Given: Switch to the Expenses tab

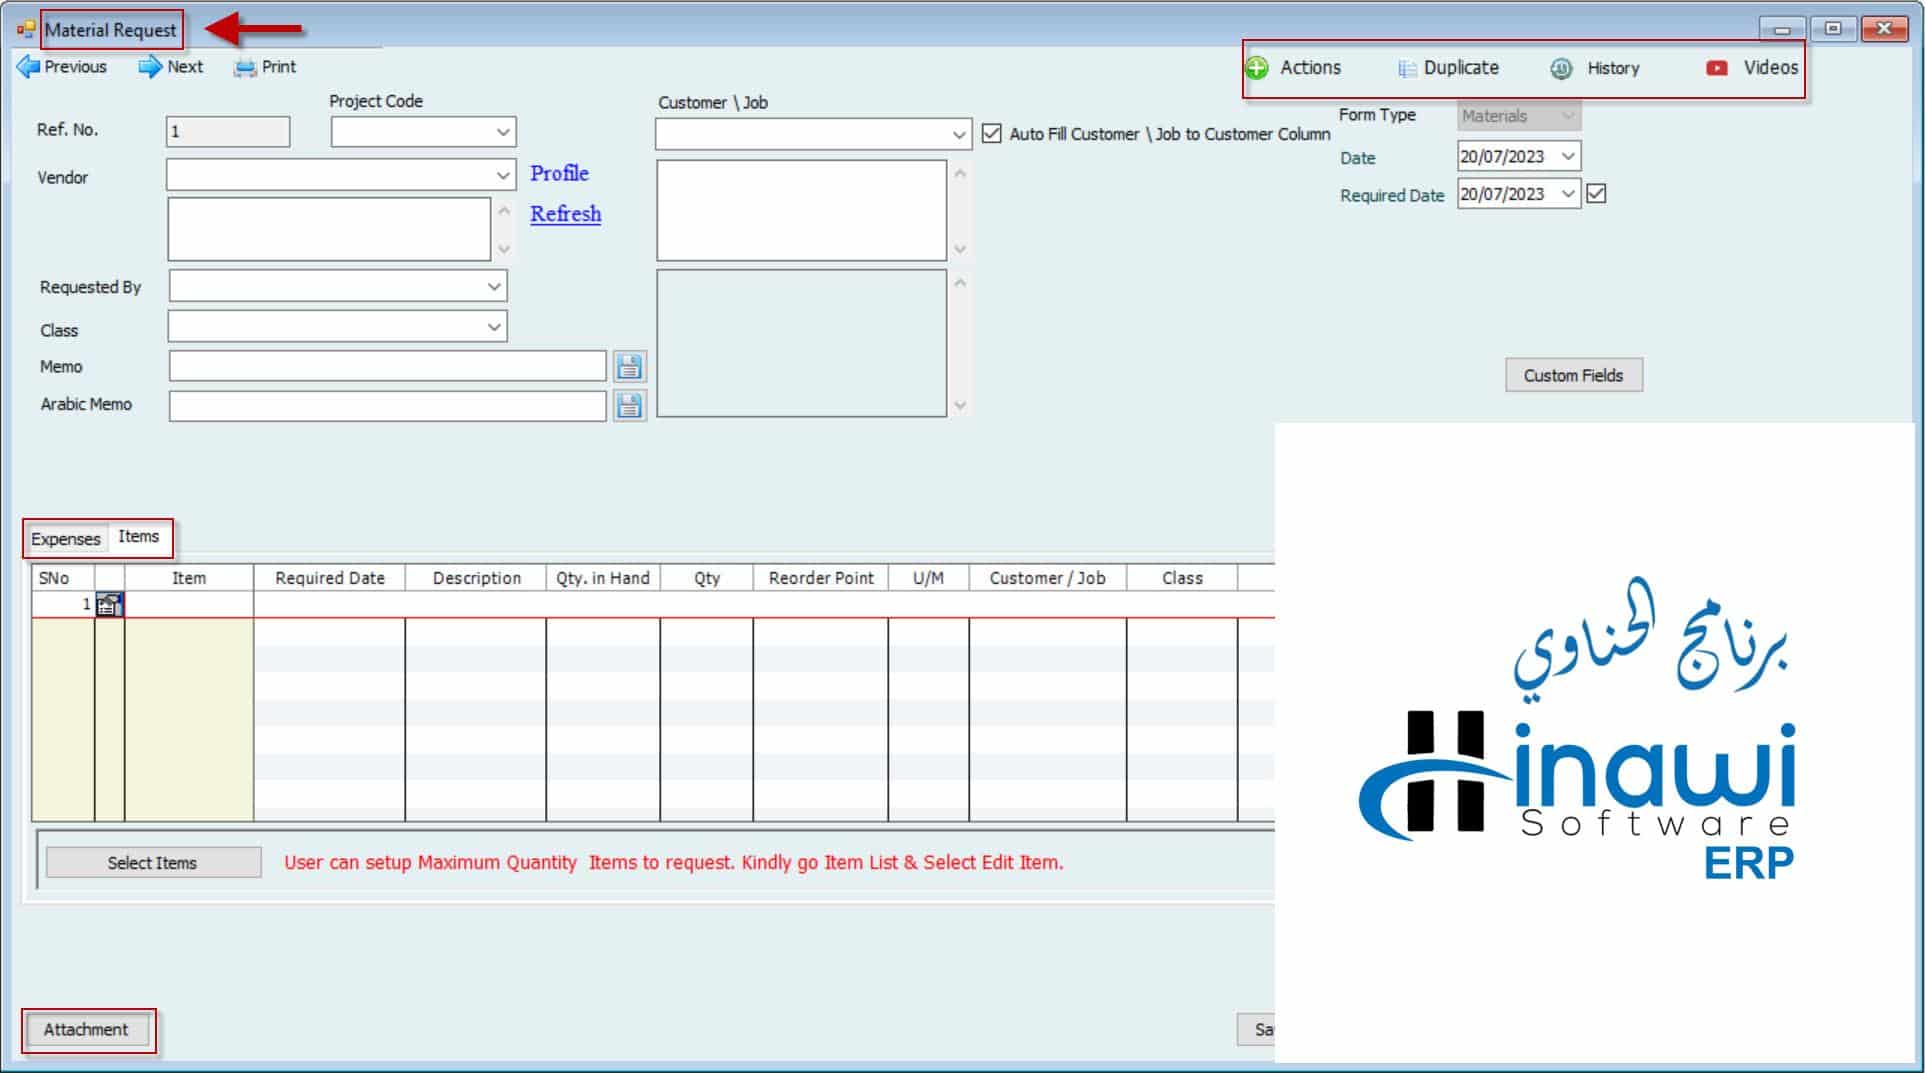Looking at the screenshot, I should [x=66, y=539].
